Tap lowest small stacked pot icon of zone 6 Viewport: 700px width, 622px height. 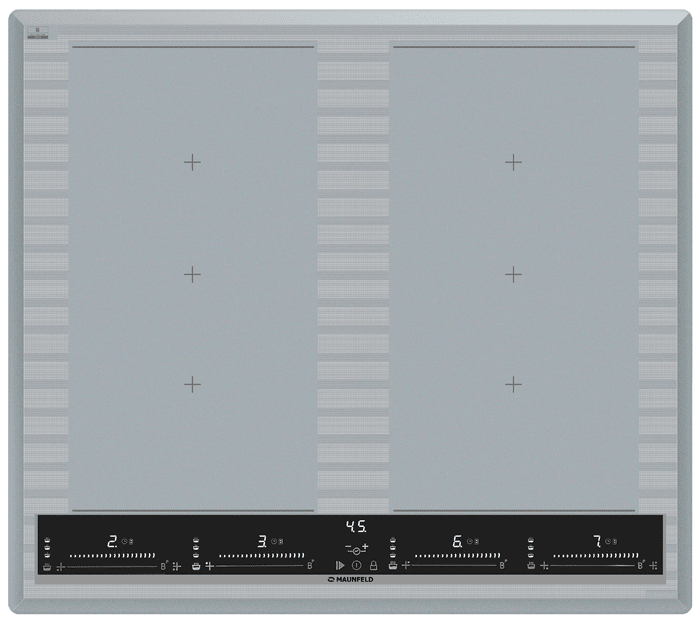(x=393, y=555)
